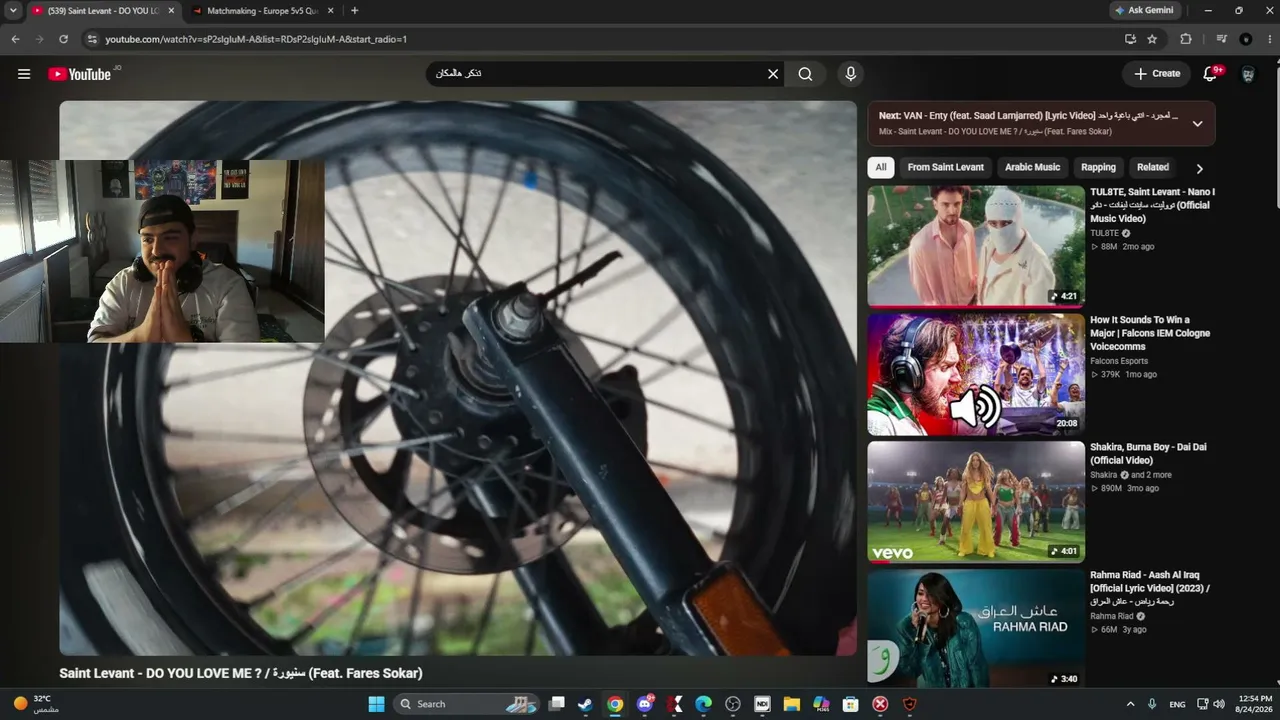This screenshot has height=720, width=1280.
Task: Open the YouTube guide hamburger menu
Action: click(x=24, y=74)
